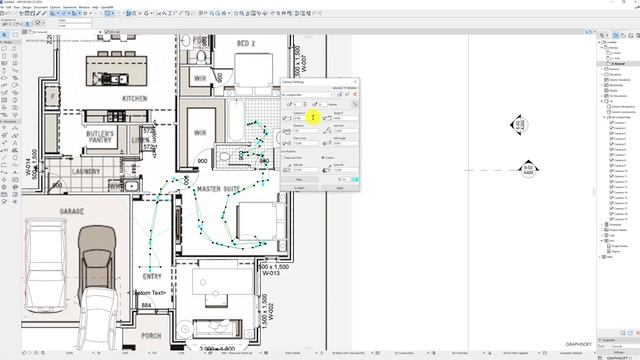Click into the Camera Z field
The height and width of the screenshot is (360, 640).
click(x=306, y=118)
